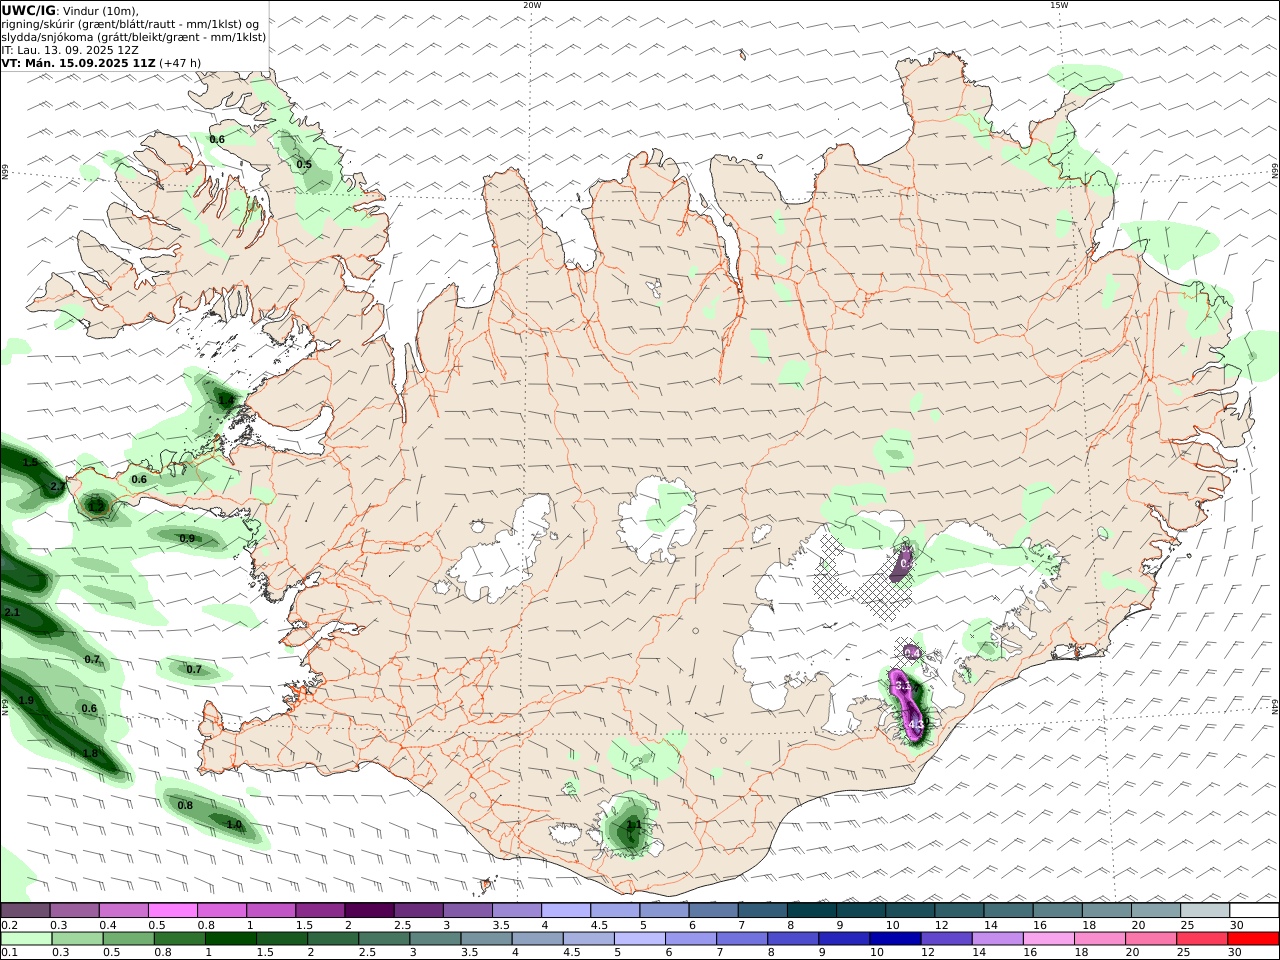Image resolution: width=1280 pixels, height=960 pixels.
Task: Pick the green 0.5 swatch in lower legend row
Action: [128, 939]
